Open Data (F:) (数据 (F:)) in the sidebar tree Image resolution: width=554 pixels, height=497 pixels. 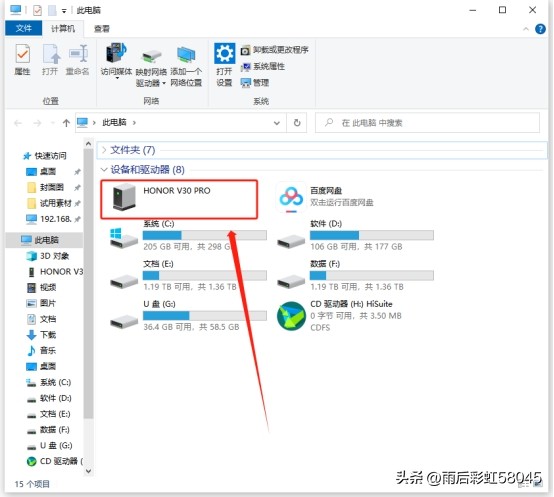49,430
